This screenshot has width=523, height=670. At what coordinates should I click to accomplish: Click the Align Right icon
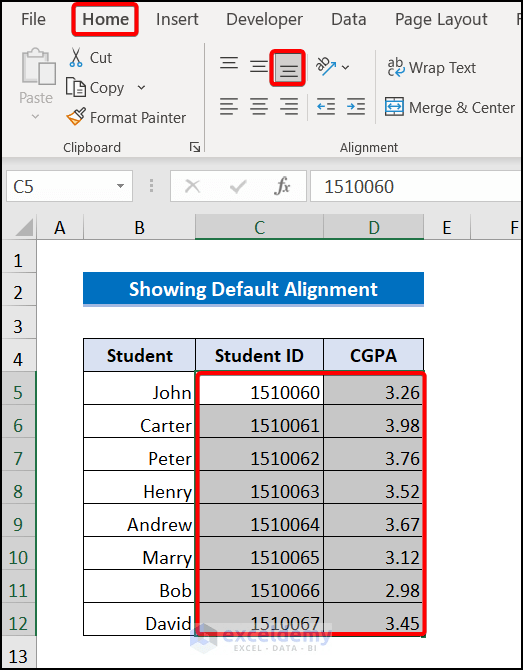click(289, 106)
